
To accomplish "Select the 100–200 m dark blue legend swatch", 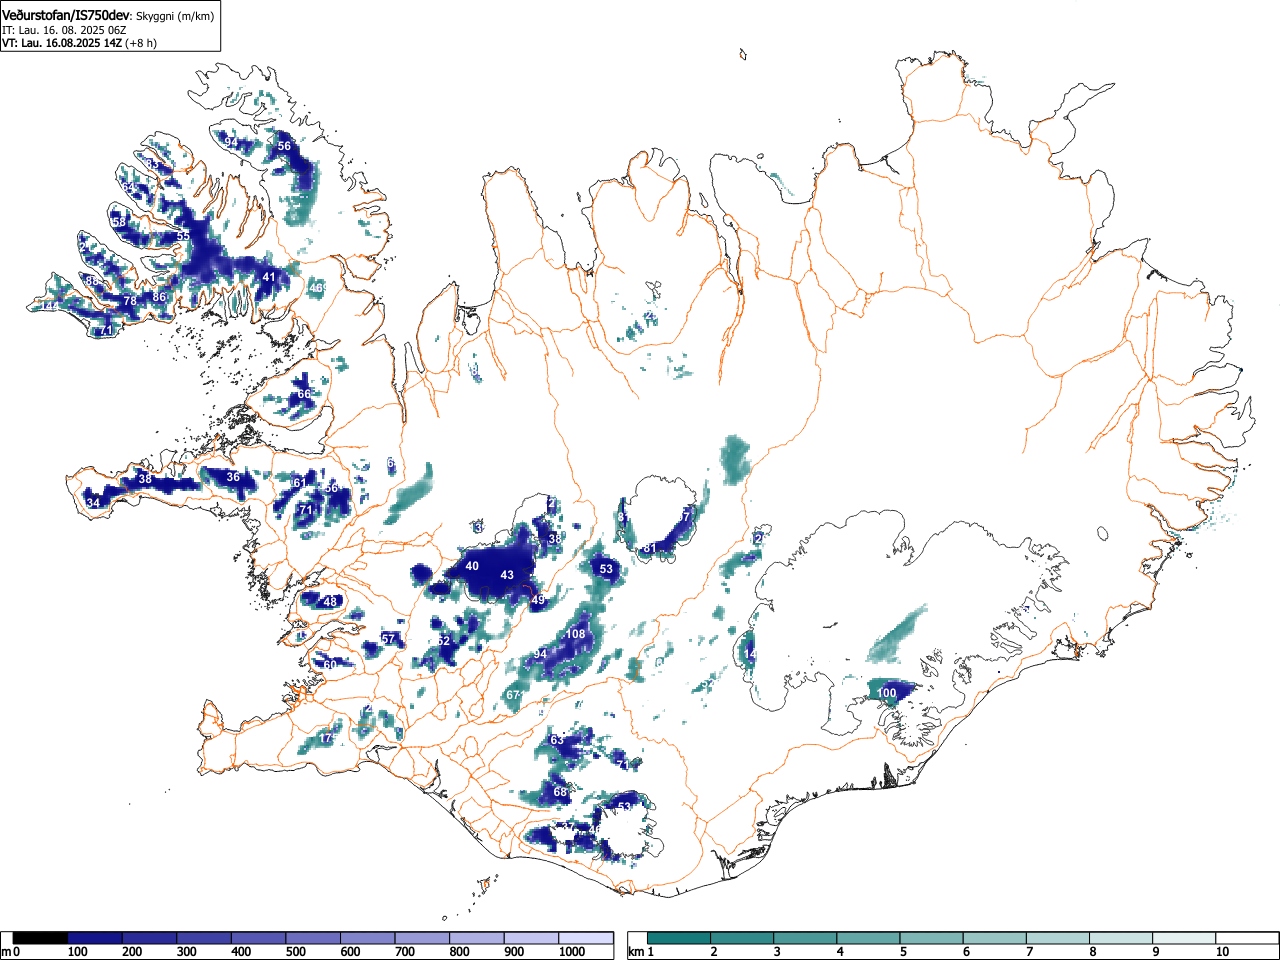I will coord(95,938).
